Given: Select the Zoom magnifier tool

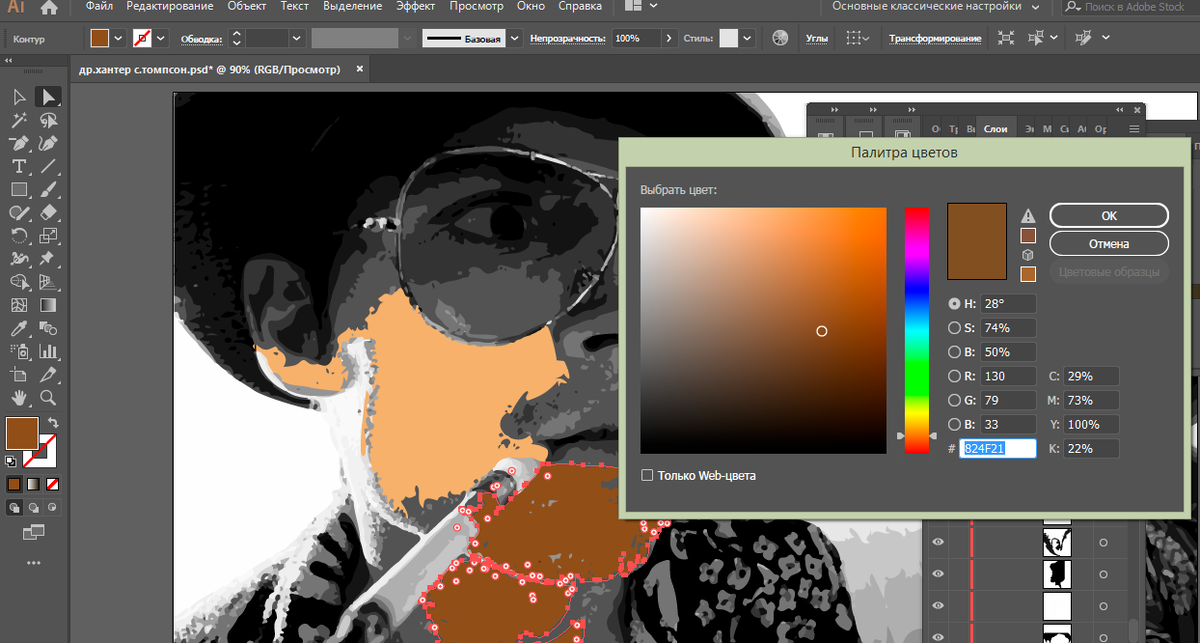Looking at the screenshot, I should [47, 398].
